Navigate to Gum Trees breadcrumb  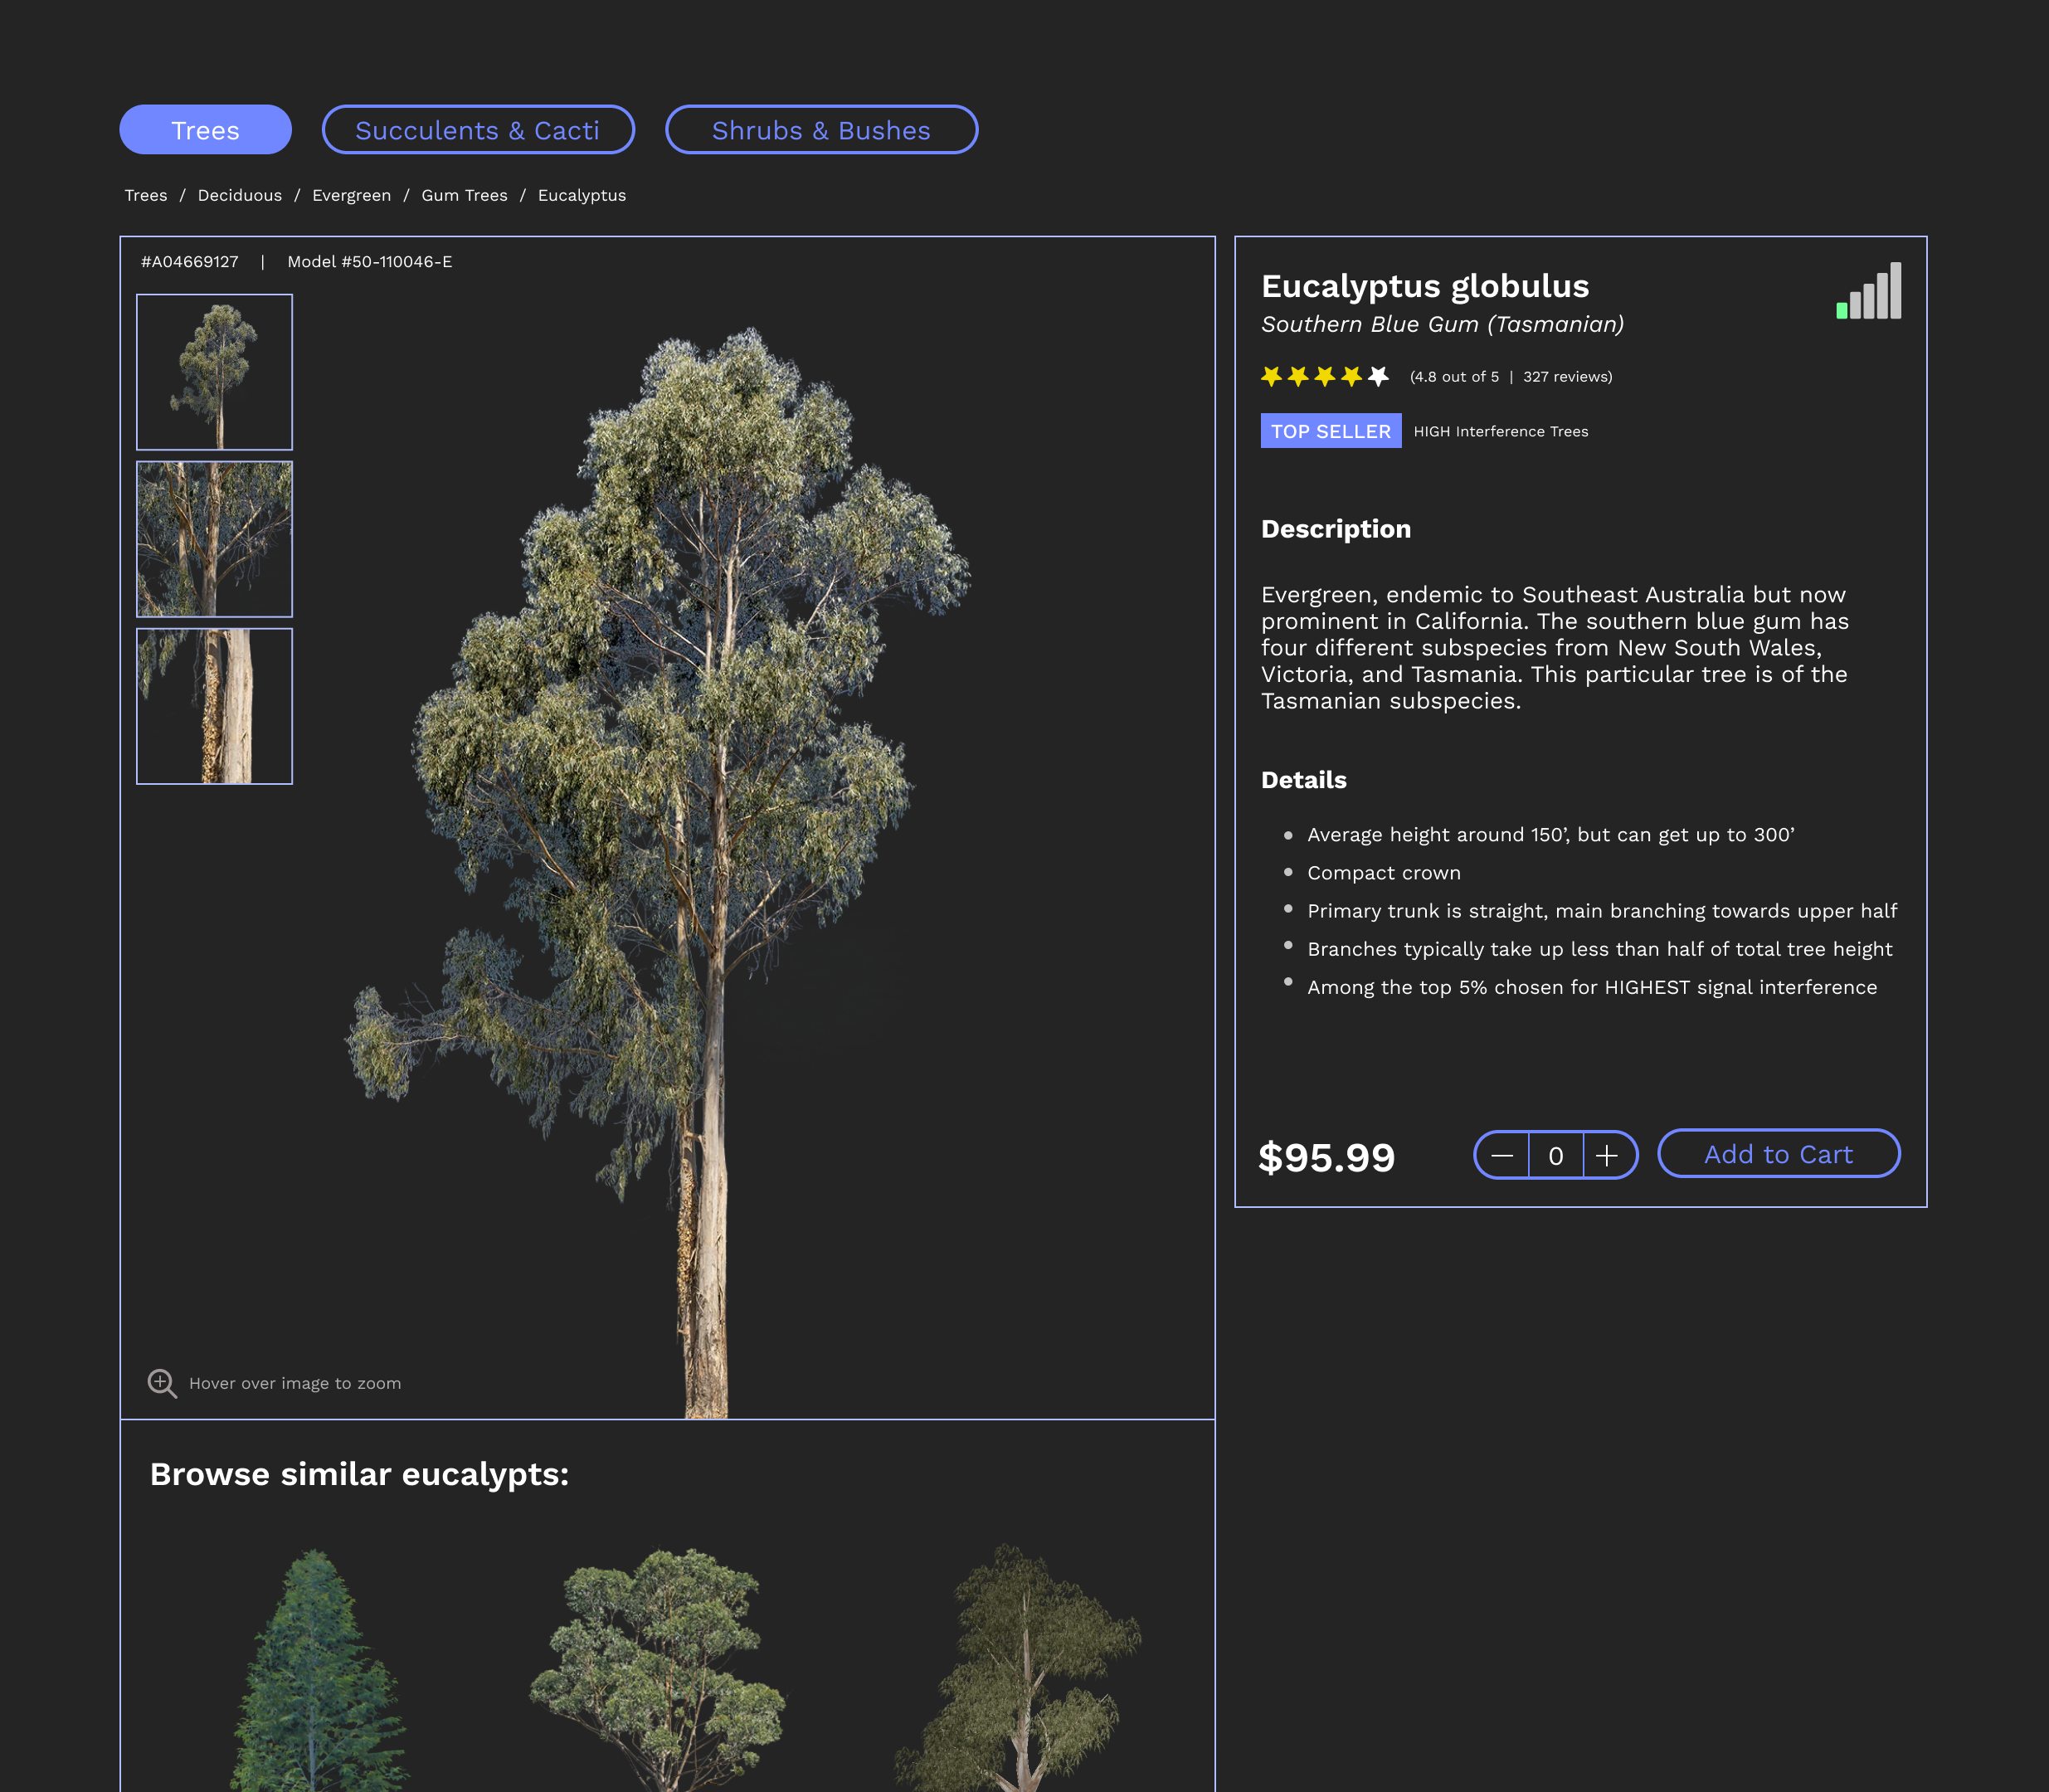(x=464, y=195)
